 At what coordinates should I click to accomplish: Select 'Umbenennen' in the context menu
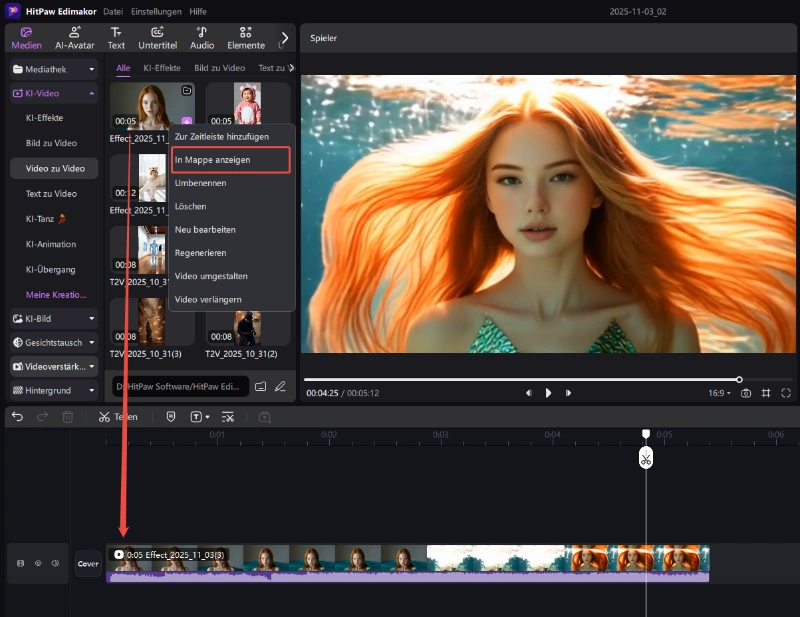coord(200,183)
